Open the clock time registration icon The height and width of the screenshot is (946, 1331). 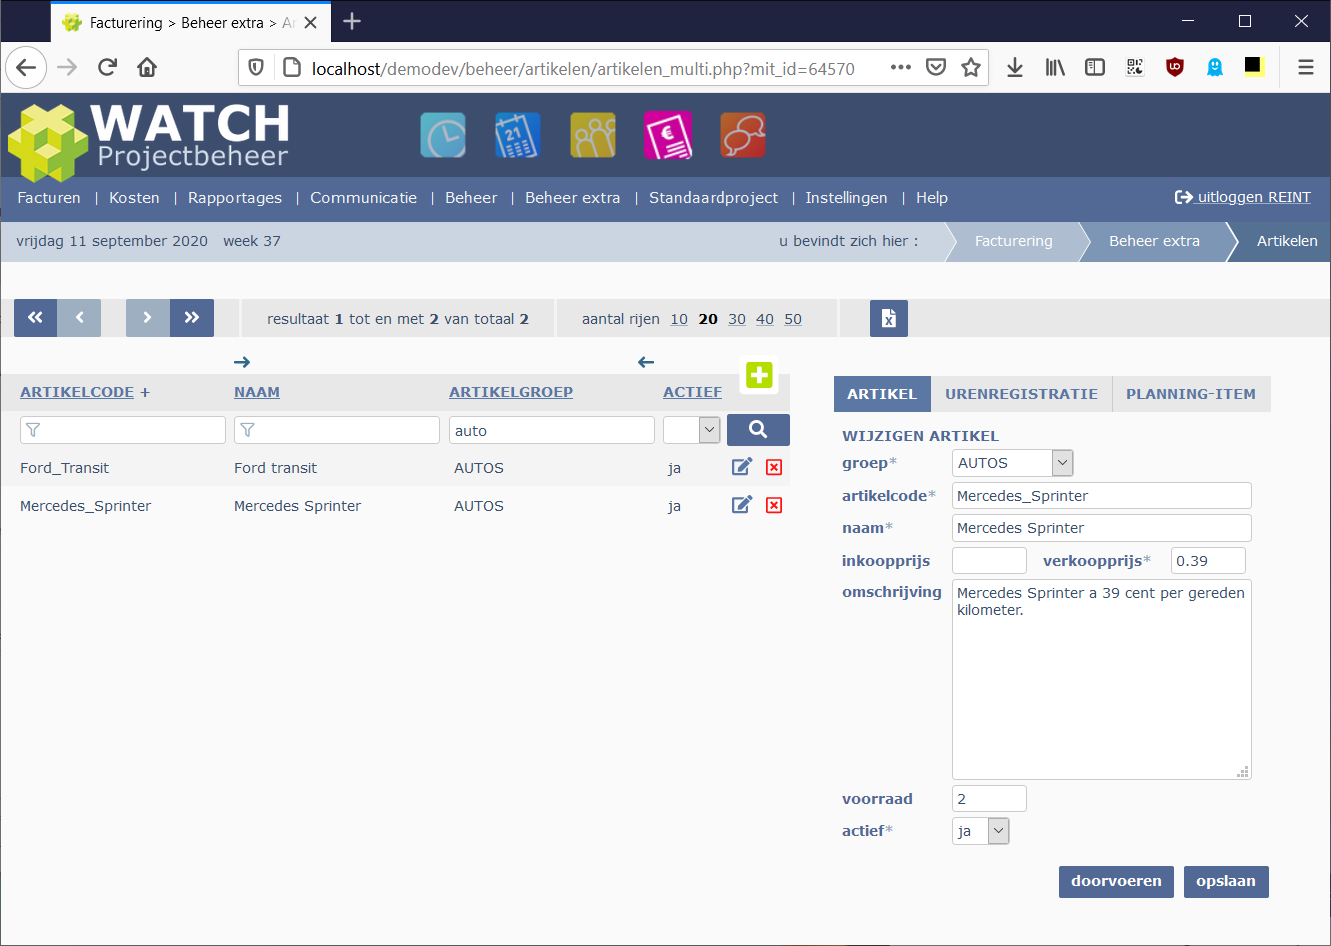tap(443, 135)
